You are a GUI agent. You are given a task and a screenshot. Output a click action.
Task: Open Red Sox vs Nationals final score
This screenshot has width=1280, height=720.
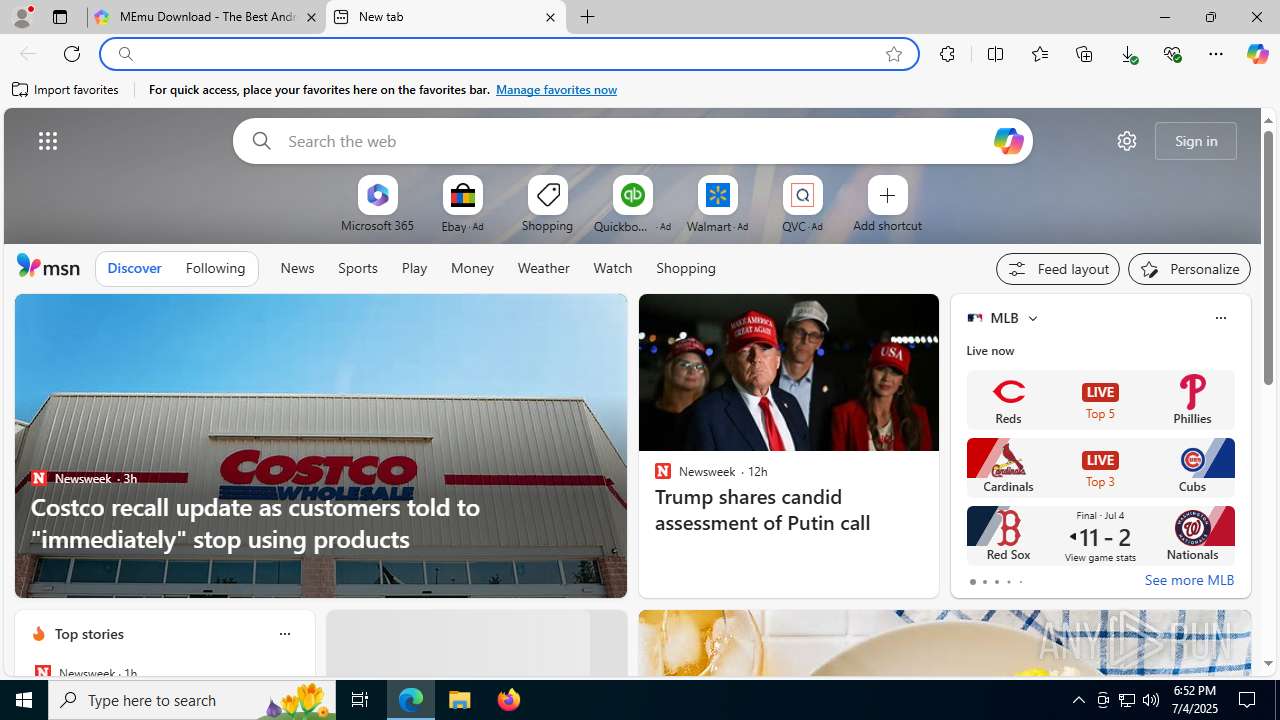1100,535
